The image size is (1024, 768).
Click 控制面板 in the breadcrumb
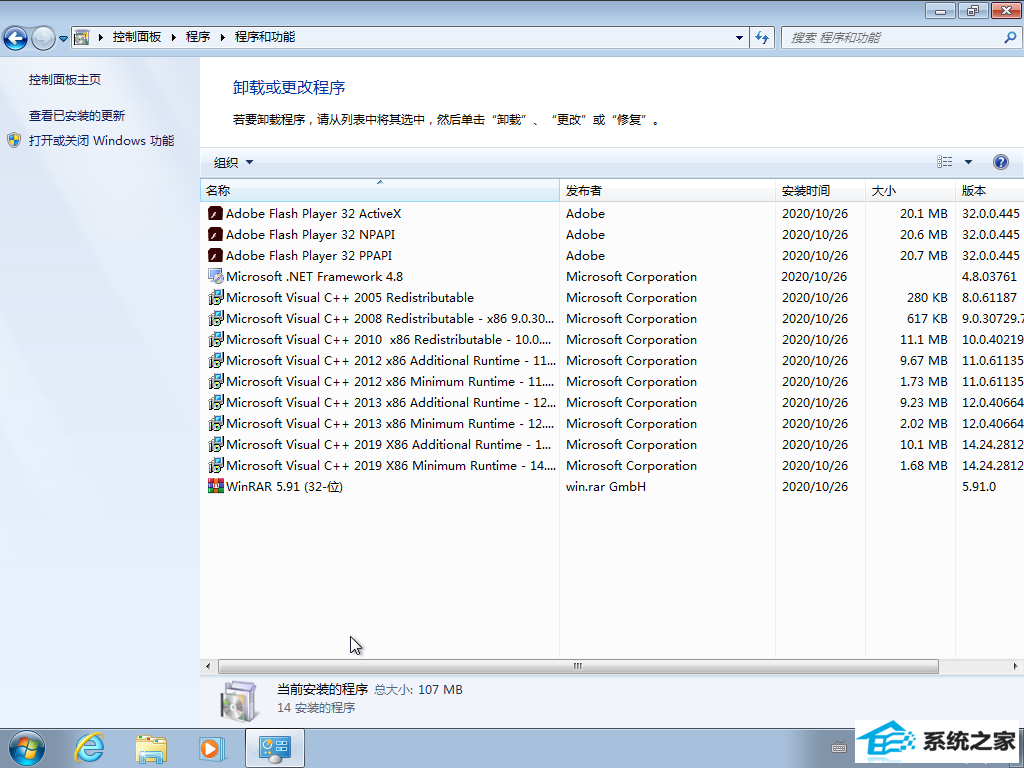(136, 37)
